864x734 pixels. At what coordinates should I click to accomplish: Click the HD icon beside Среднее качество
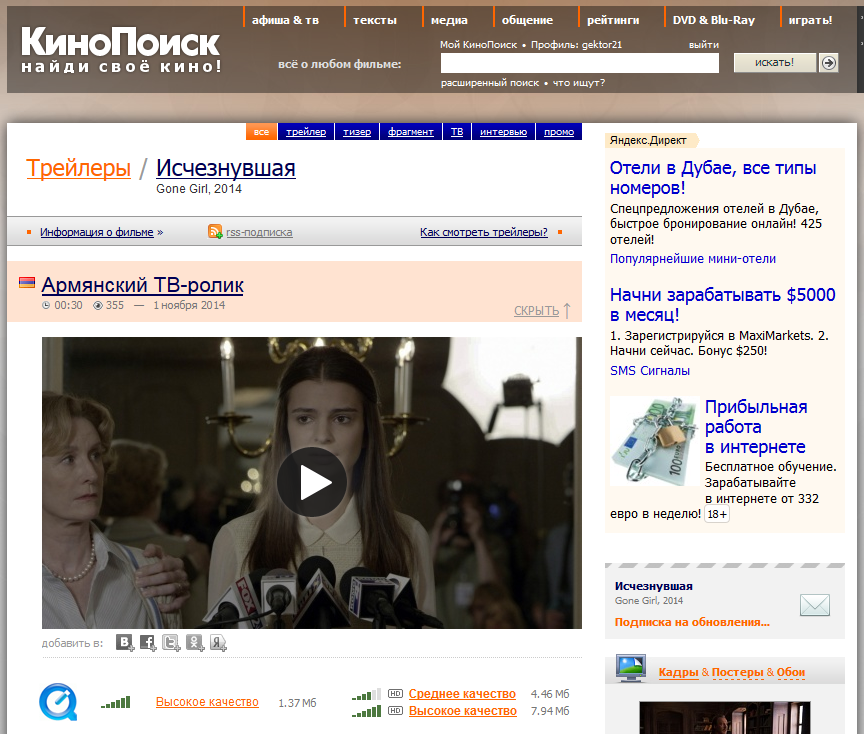(x=395, y=694)
